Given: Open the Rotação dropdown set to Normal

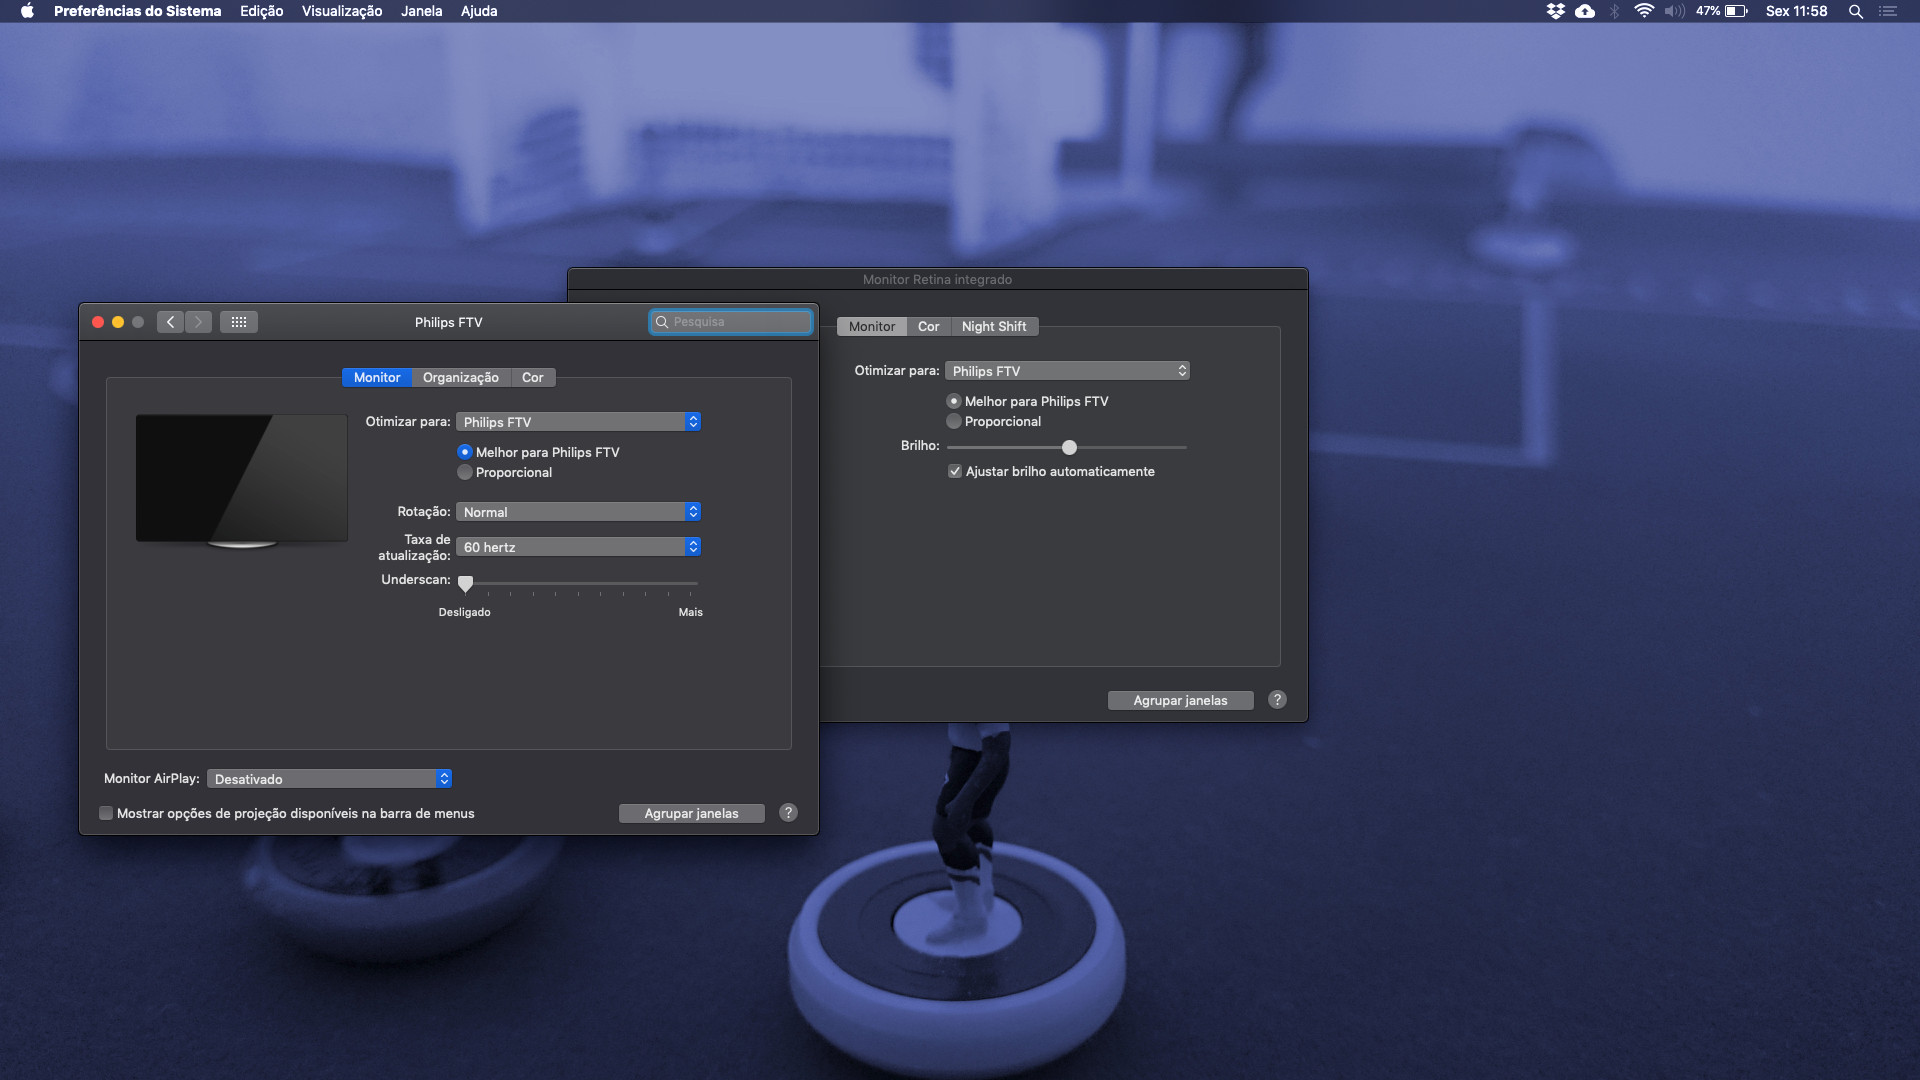Looking at the screenshot, I should (578, 512).
